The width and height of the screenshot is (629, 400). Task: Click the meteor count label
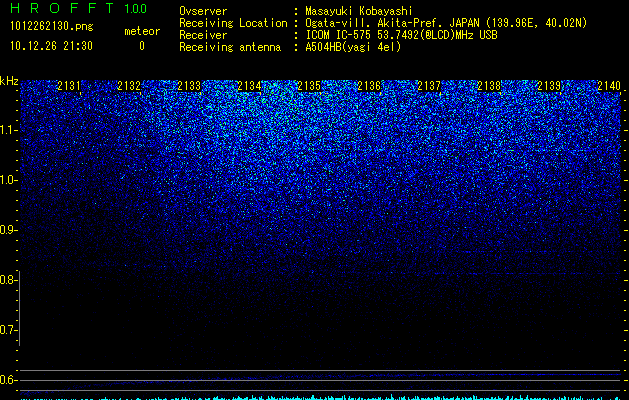pyautogui.click(x=142, y=31)
